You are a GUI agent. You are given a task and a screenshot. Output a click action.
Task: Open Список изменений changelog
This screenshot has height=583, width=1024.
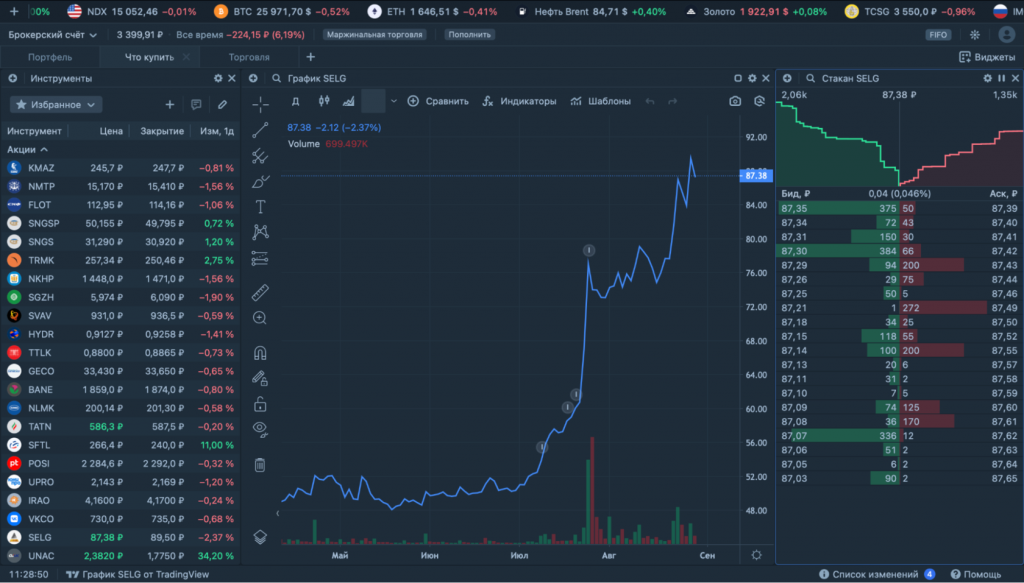pyautogui.click(x=877, y=575)
